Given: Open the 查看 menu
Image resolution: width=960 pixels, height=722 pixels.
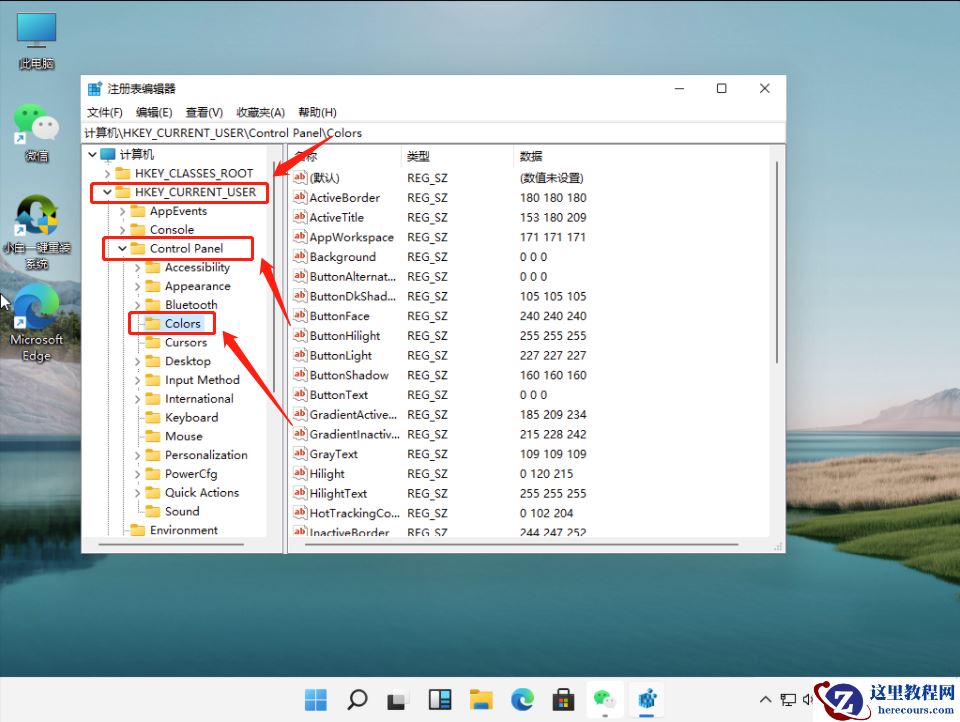Looking at the screenshot, I should [203, 111].
